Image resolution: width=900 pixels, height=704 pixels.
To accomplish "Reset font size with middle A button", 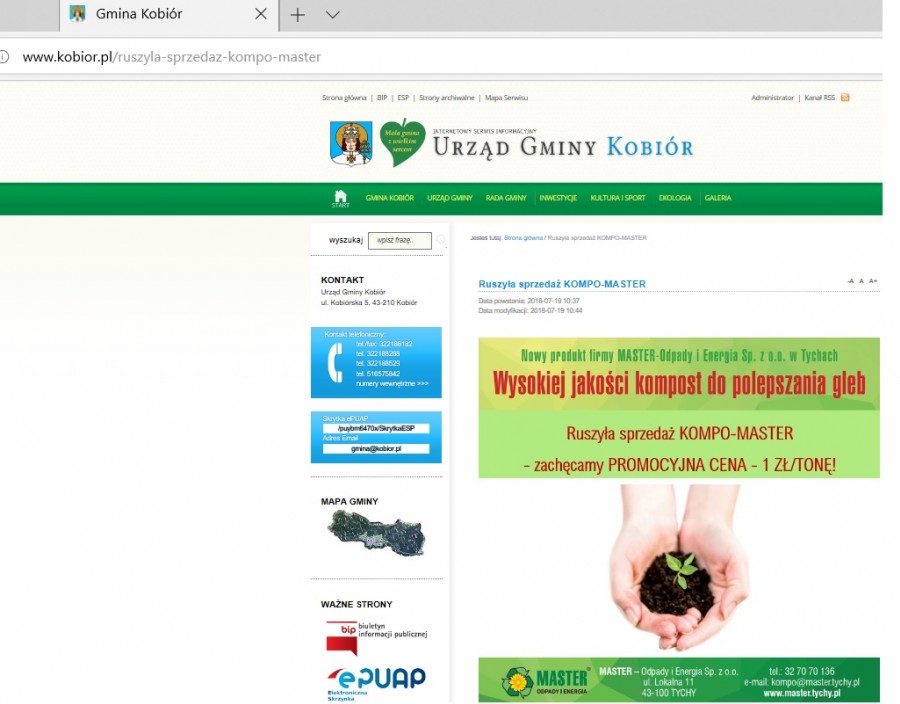I will pyautogui.click(x=861, y=281).
